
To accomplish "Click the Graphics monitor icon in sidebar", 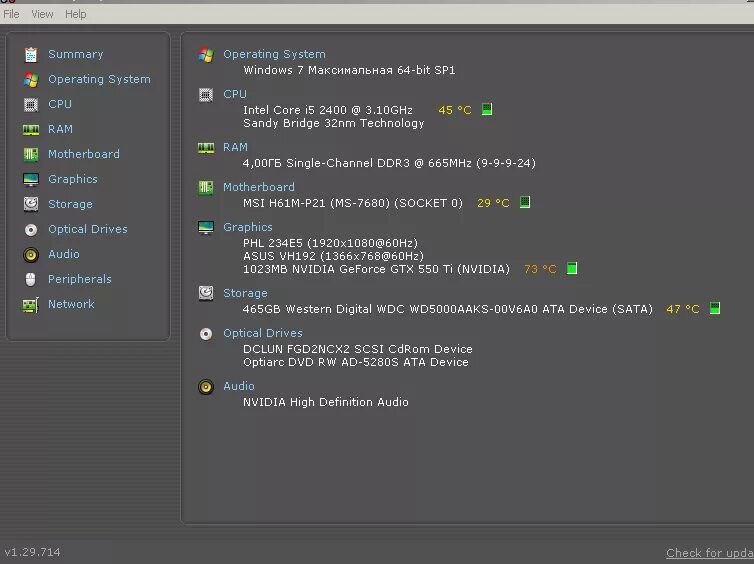I will click(31, 180).
